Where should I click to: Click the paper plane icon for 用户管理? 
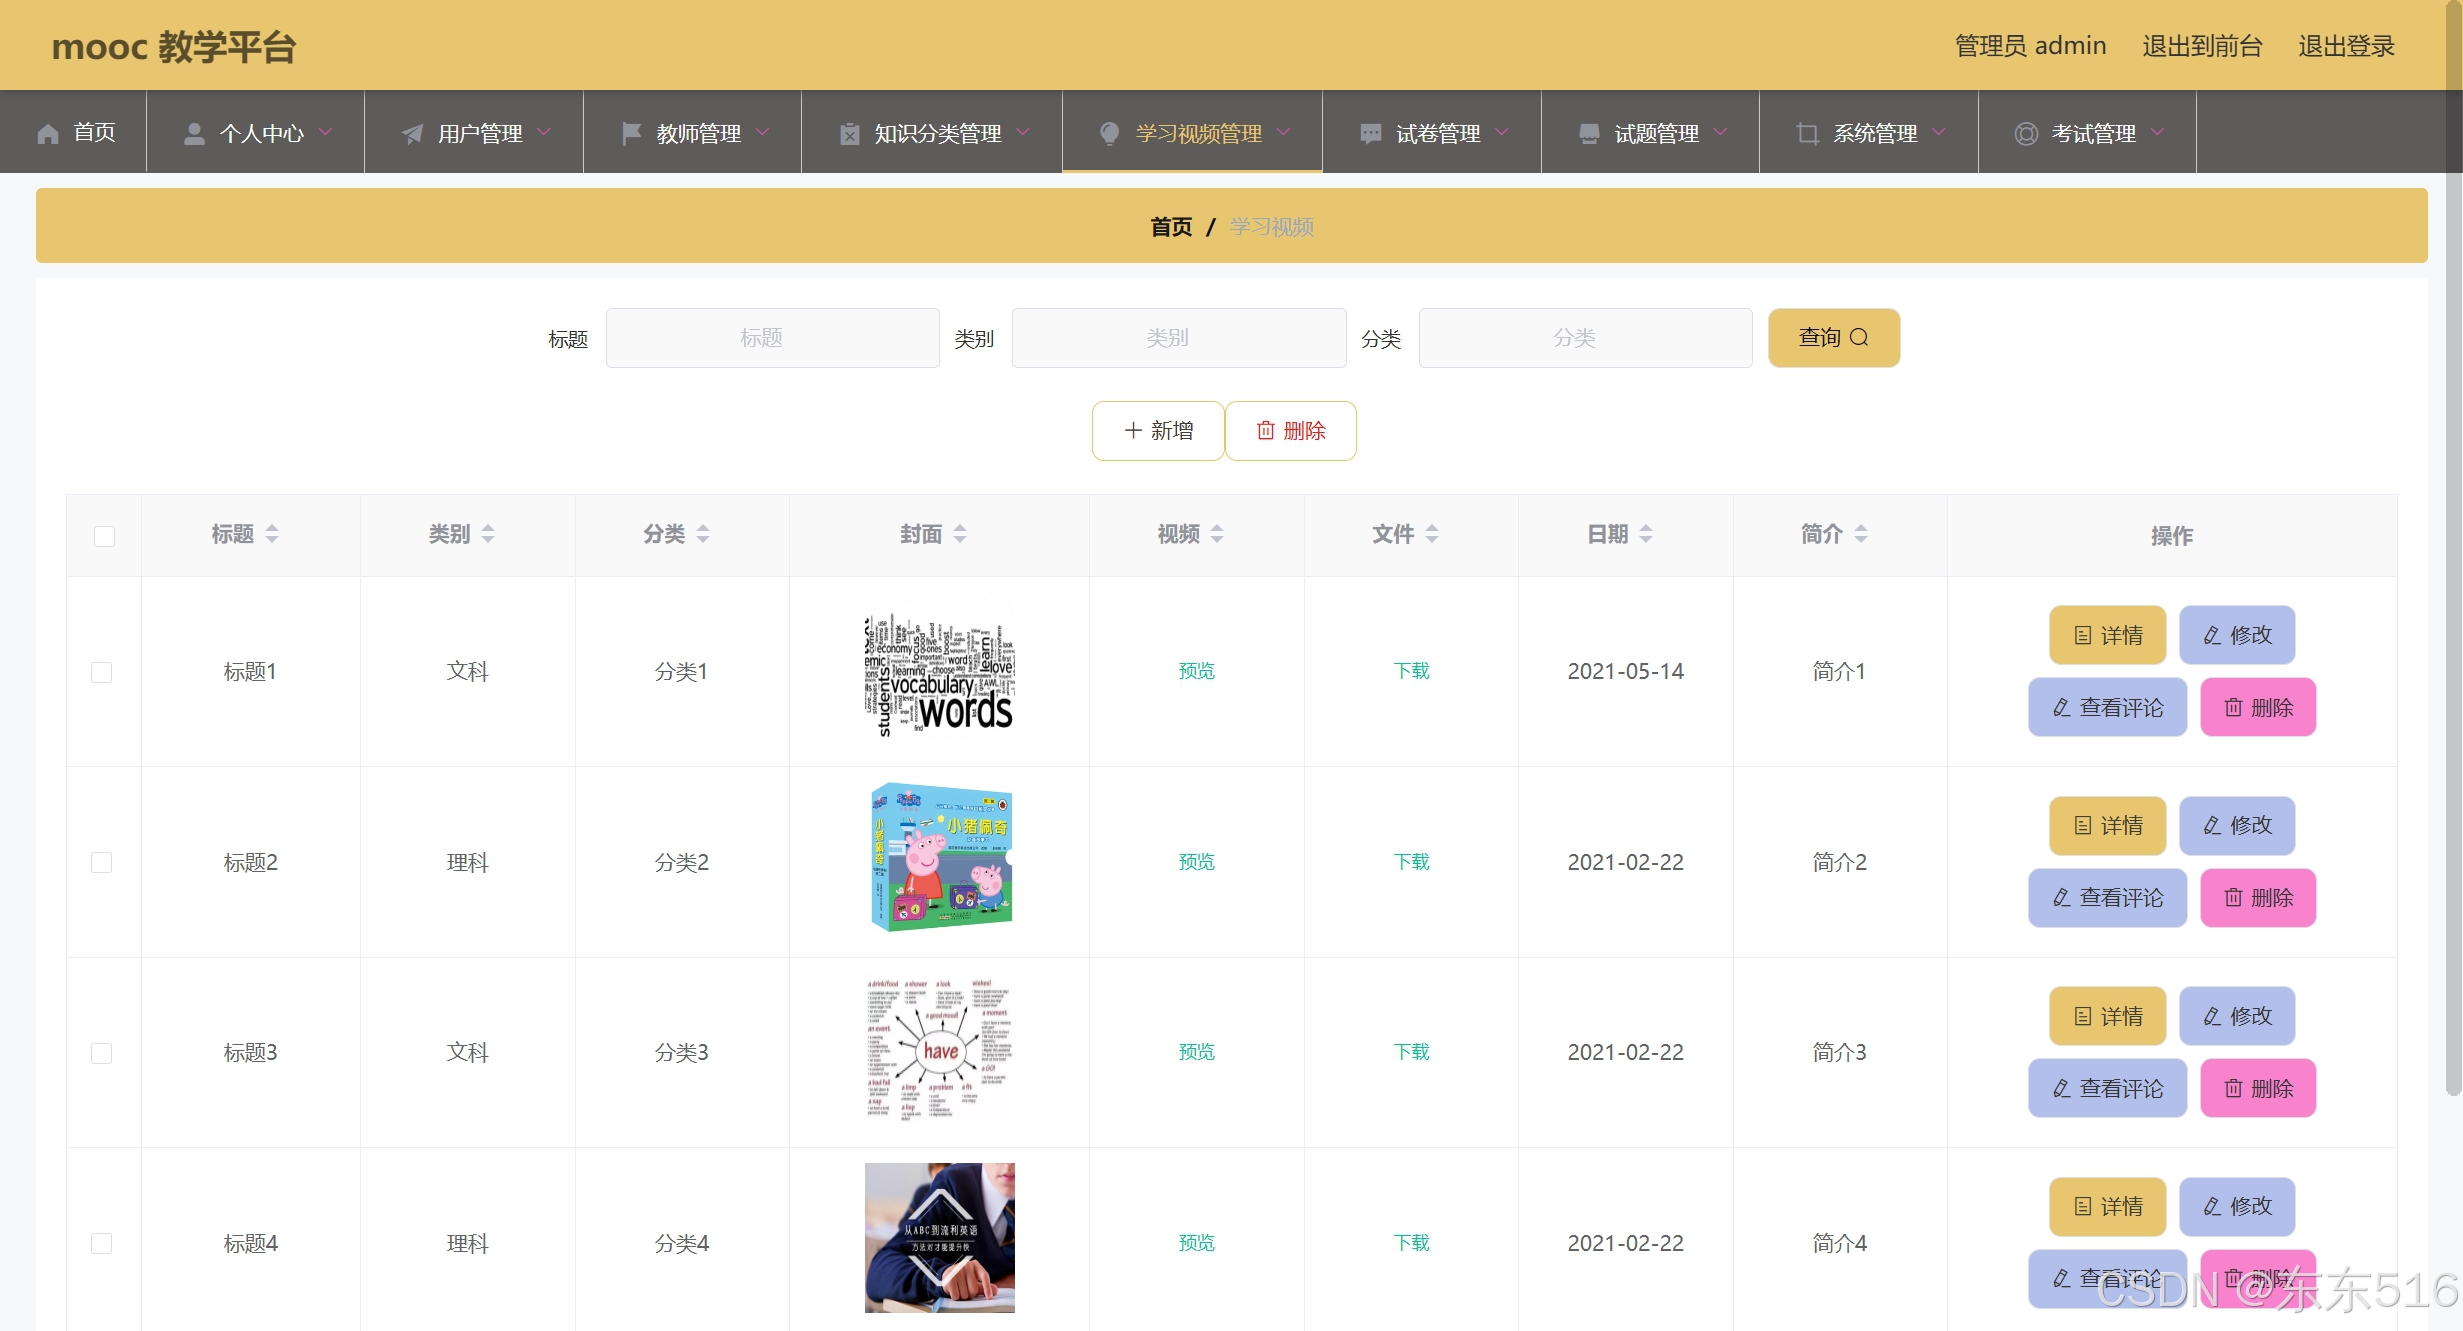click(x=412, y=134)
